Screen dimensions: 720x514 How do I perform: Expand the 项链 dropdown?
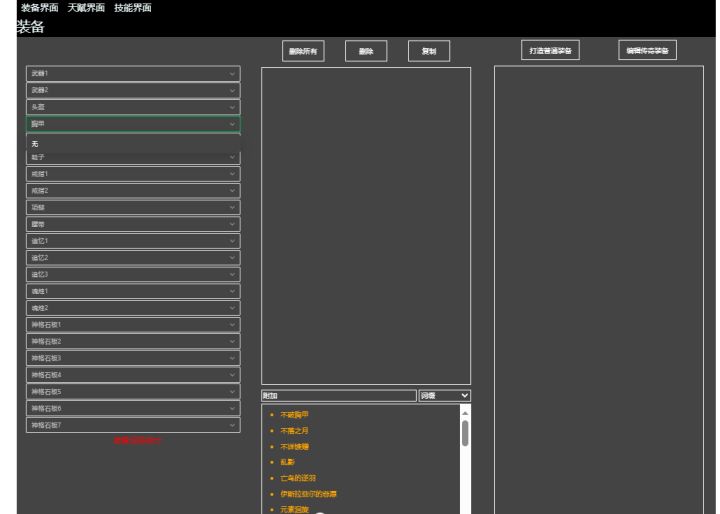point(133,208)
